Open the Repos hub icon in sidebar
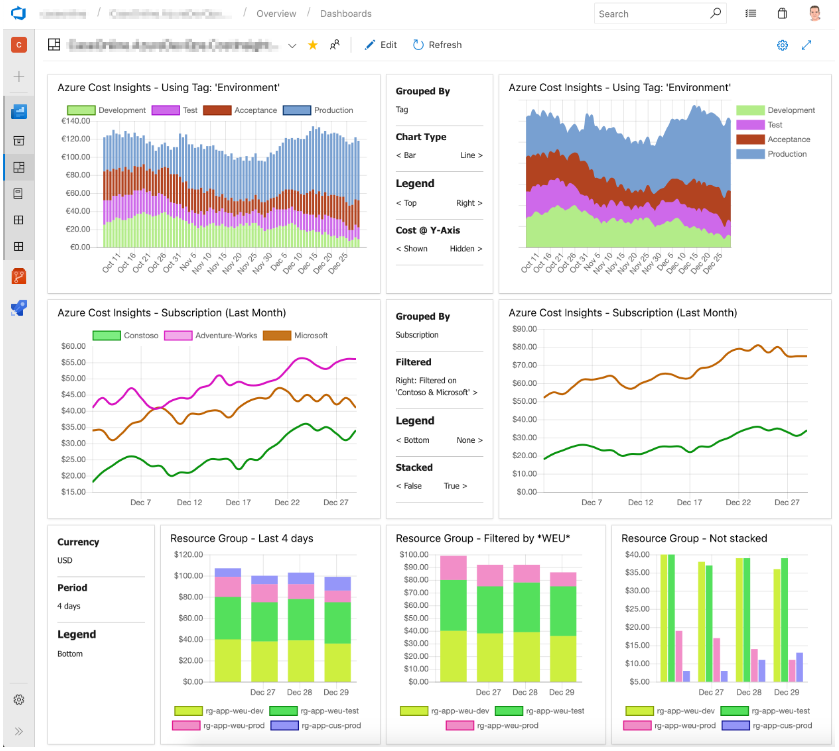Image resolution: width=839 pixels, height=751 pixels. 19,277
